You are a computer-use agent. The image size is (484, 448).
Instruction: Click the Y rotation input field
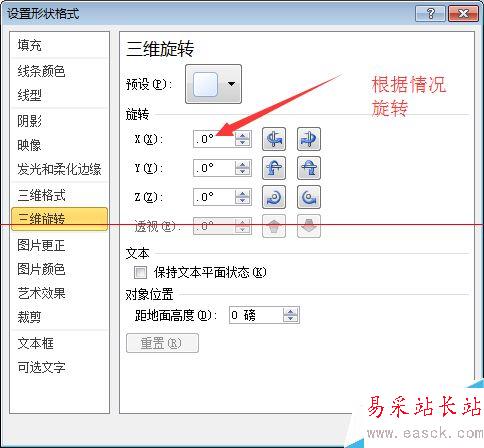214,168
